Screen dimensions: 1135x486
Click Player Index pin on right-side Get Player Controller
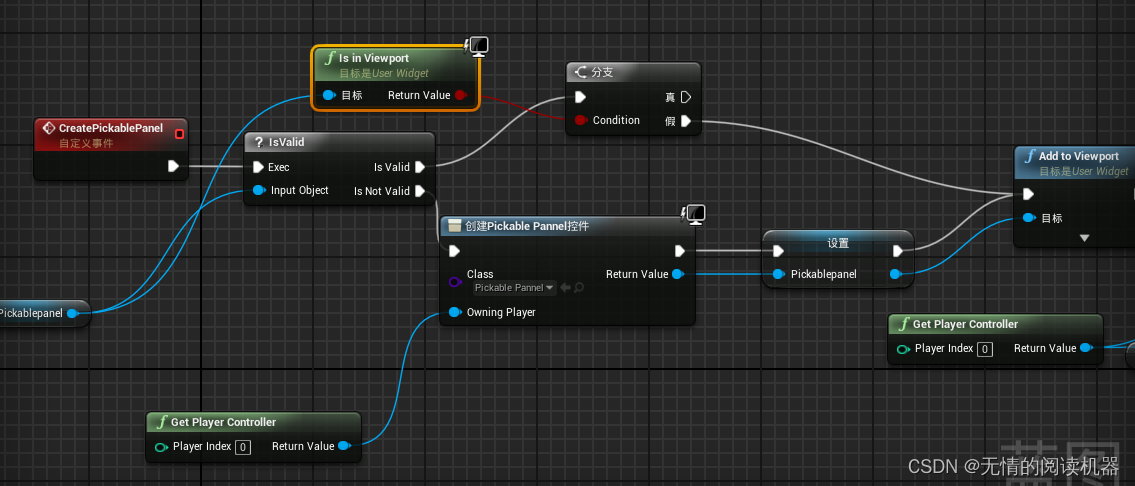[x=903, y=349]
